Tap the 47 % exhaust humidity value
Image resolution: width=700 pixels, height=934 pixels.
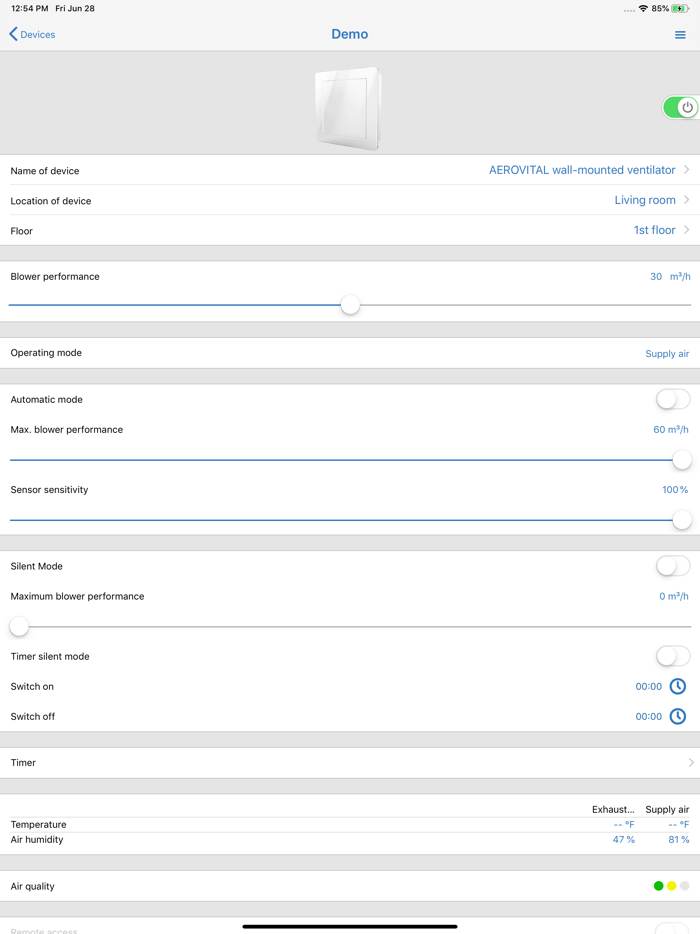pos(624,839)
